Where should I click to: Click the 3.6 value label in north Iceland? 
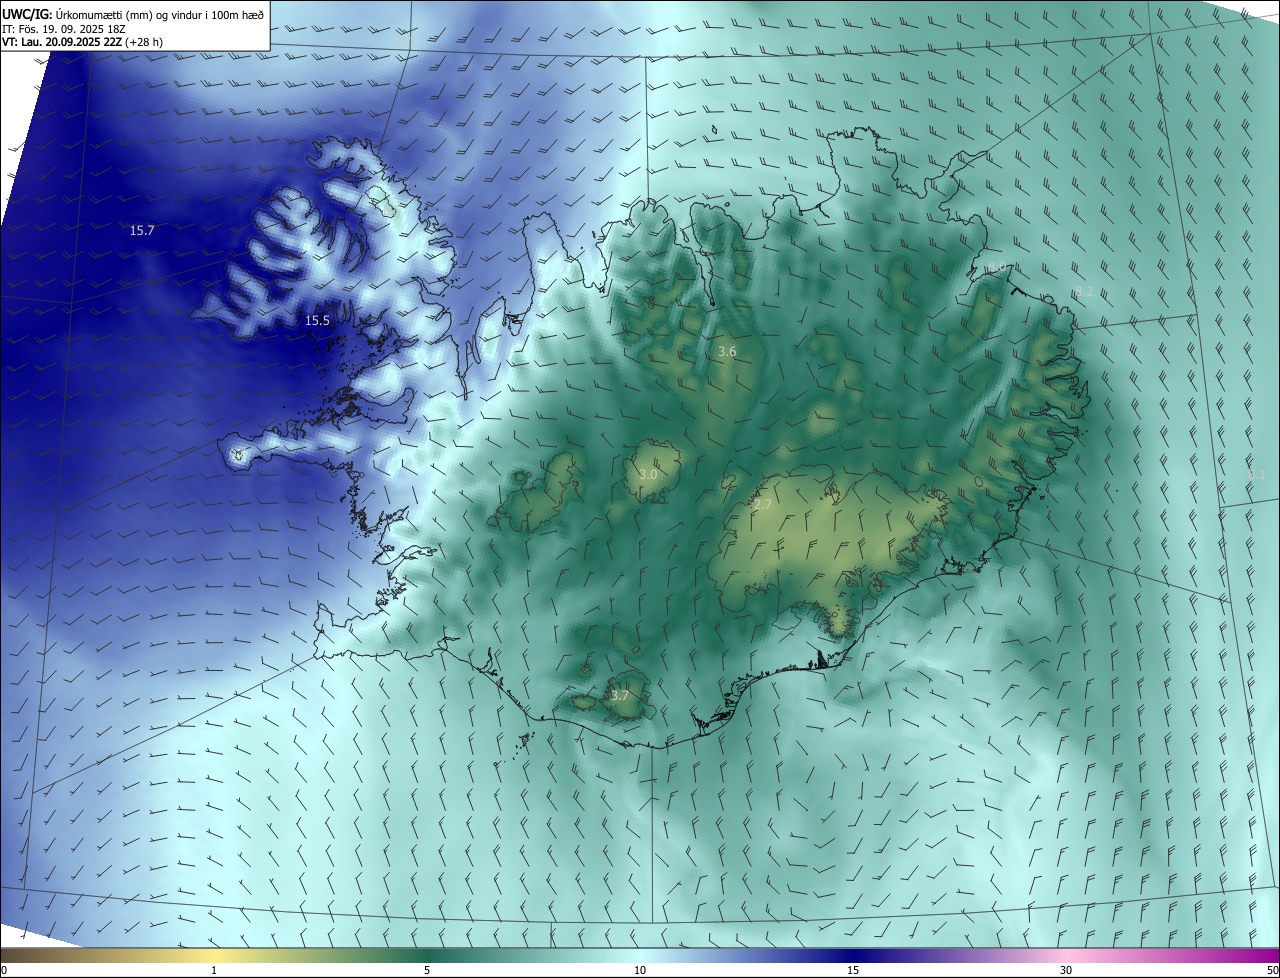pos(727,351)
